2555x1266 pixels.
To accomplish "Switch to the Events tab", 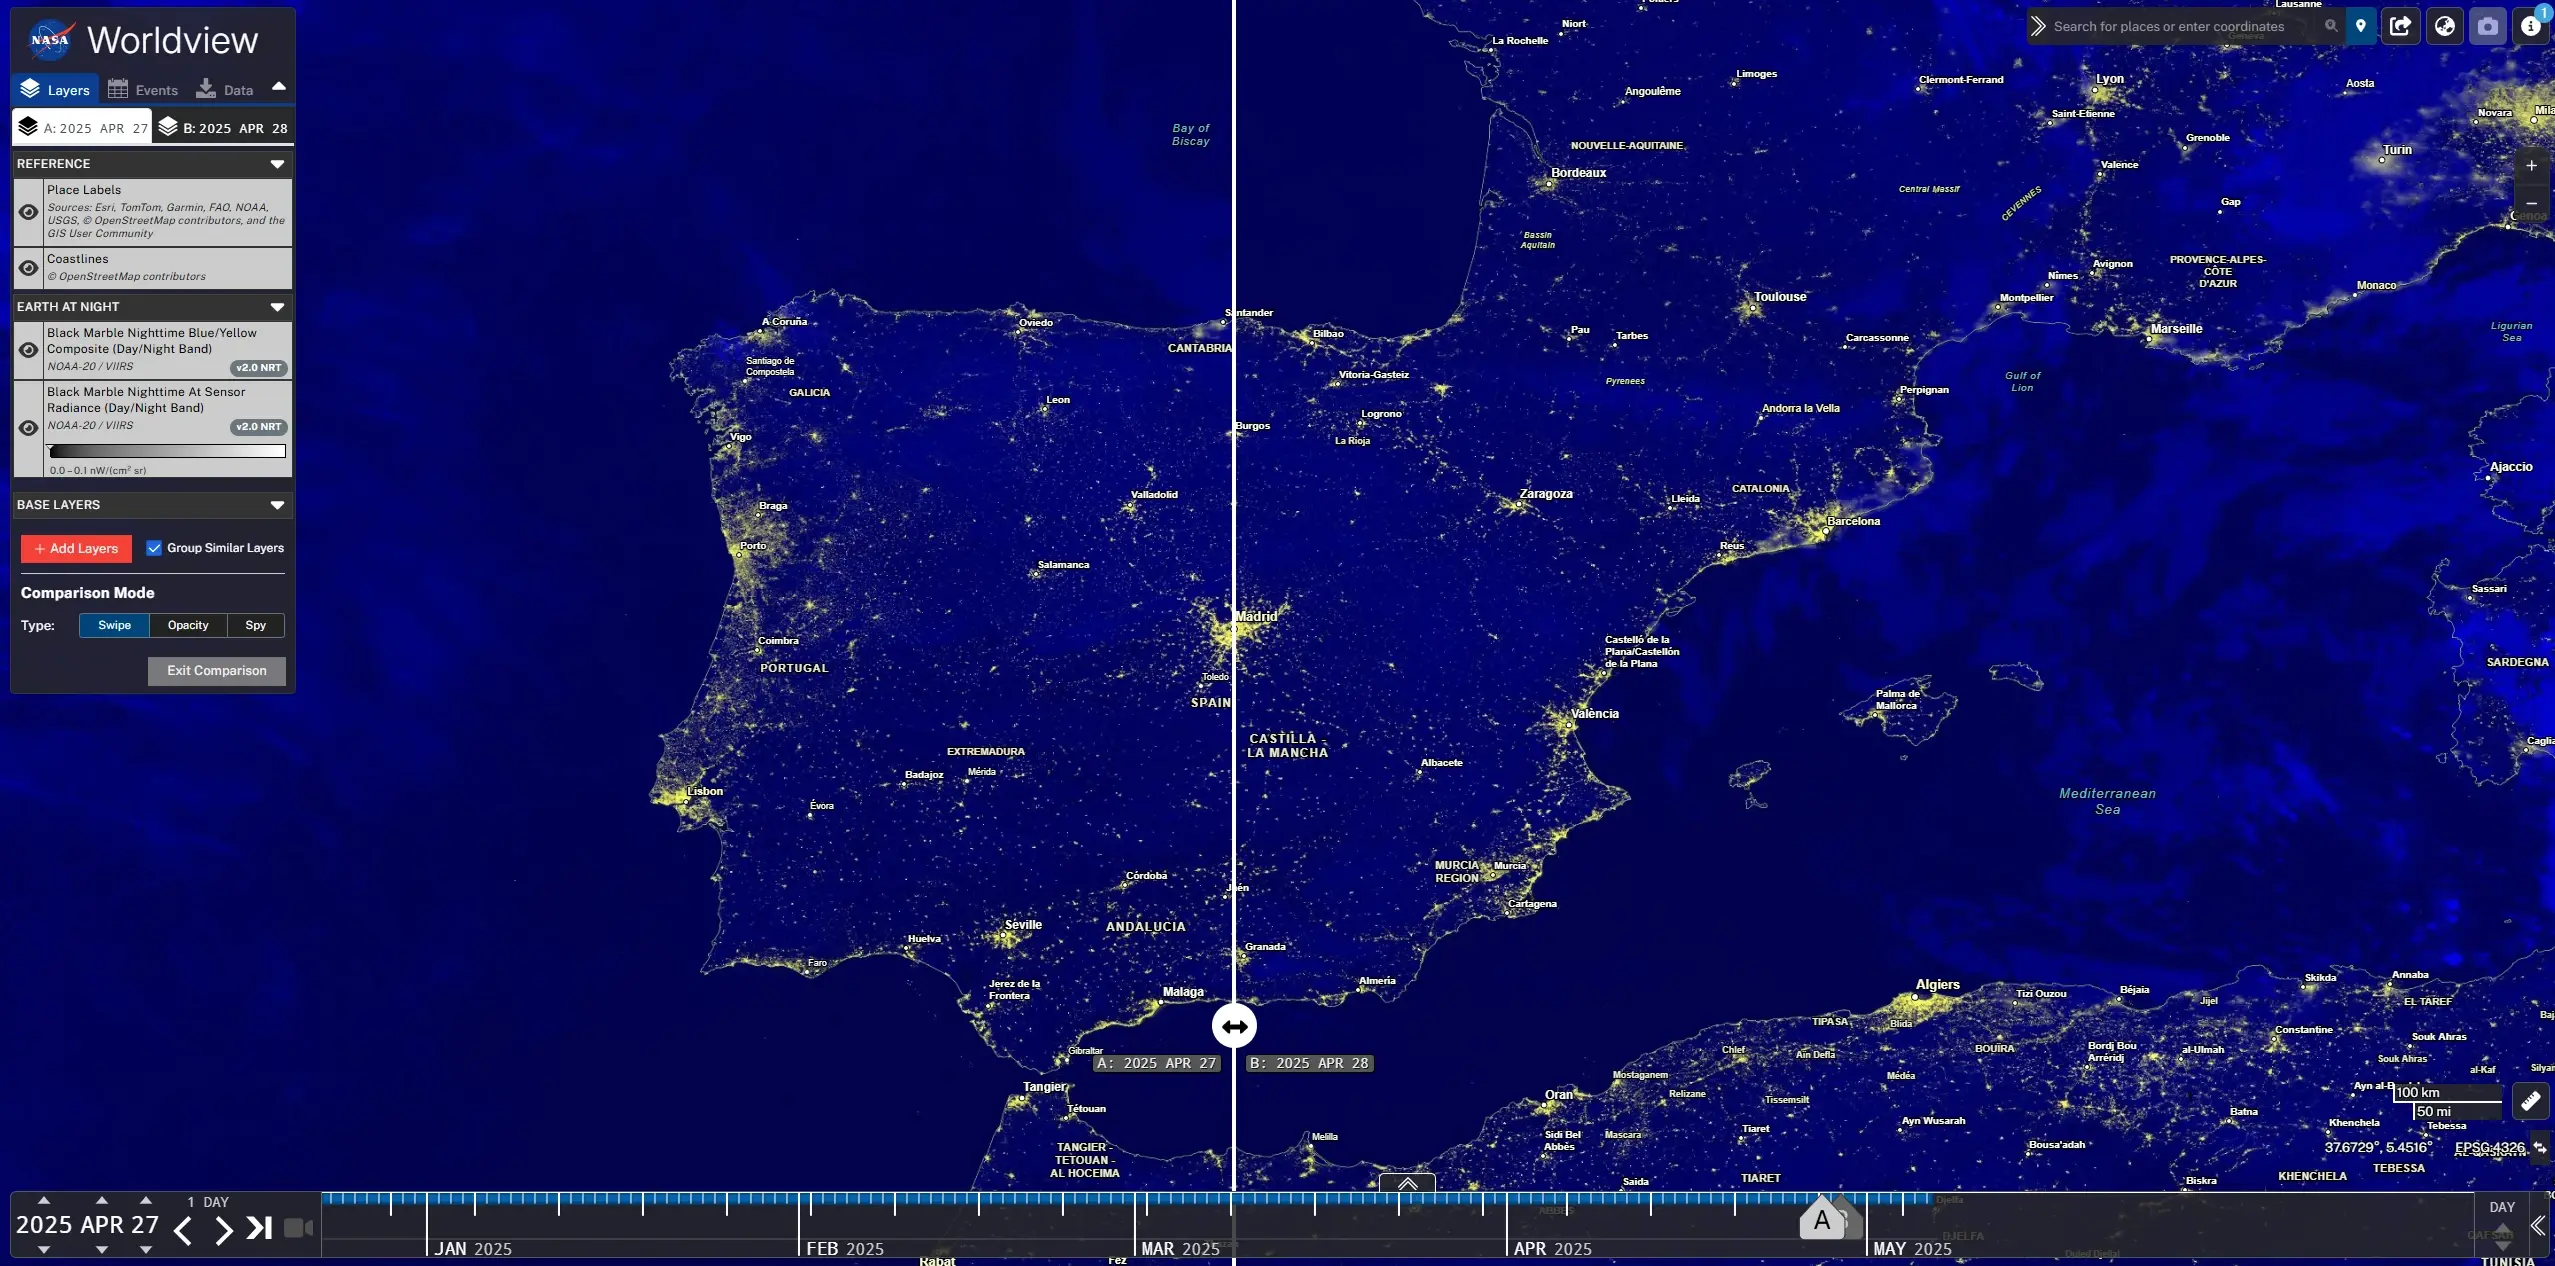I will click(x=143, y=90).
